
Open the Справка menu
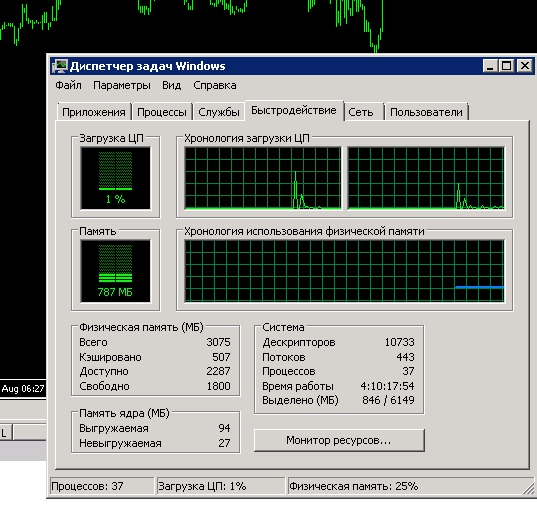click(x=214, y=85)
